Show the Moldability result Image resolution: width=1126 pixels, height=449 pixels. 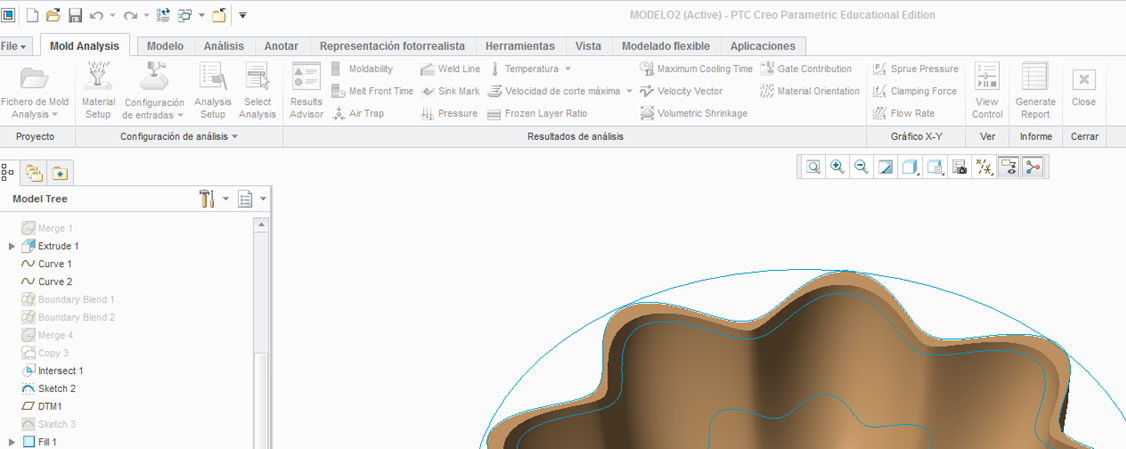pos(362,69)
